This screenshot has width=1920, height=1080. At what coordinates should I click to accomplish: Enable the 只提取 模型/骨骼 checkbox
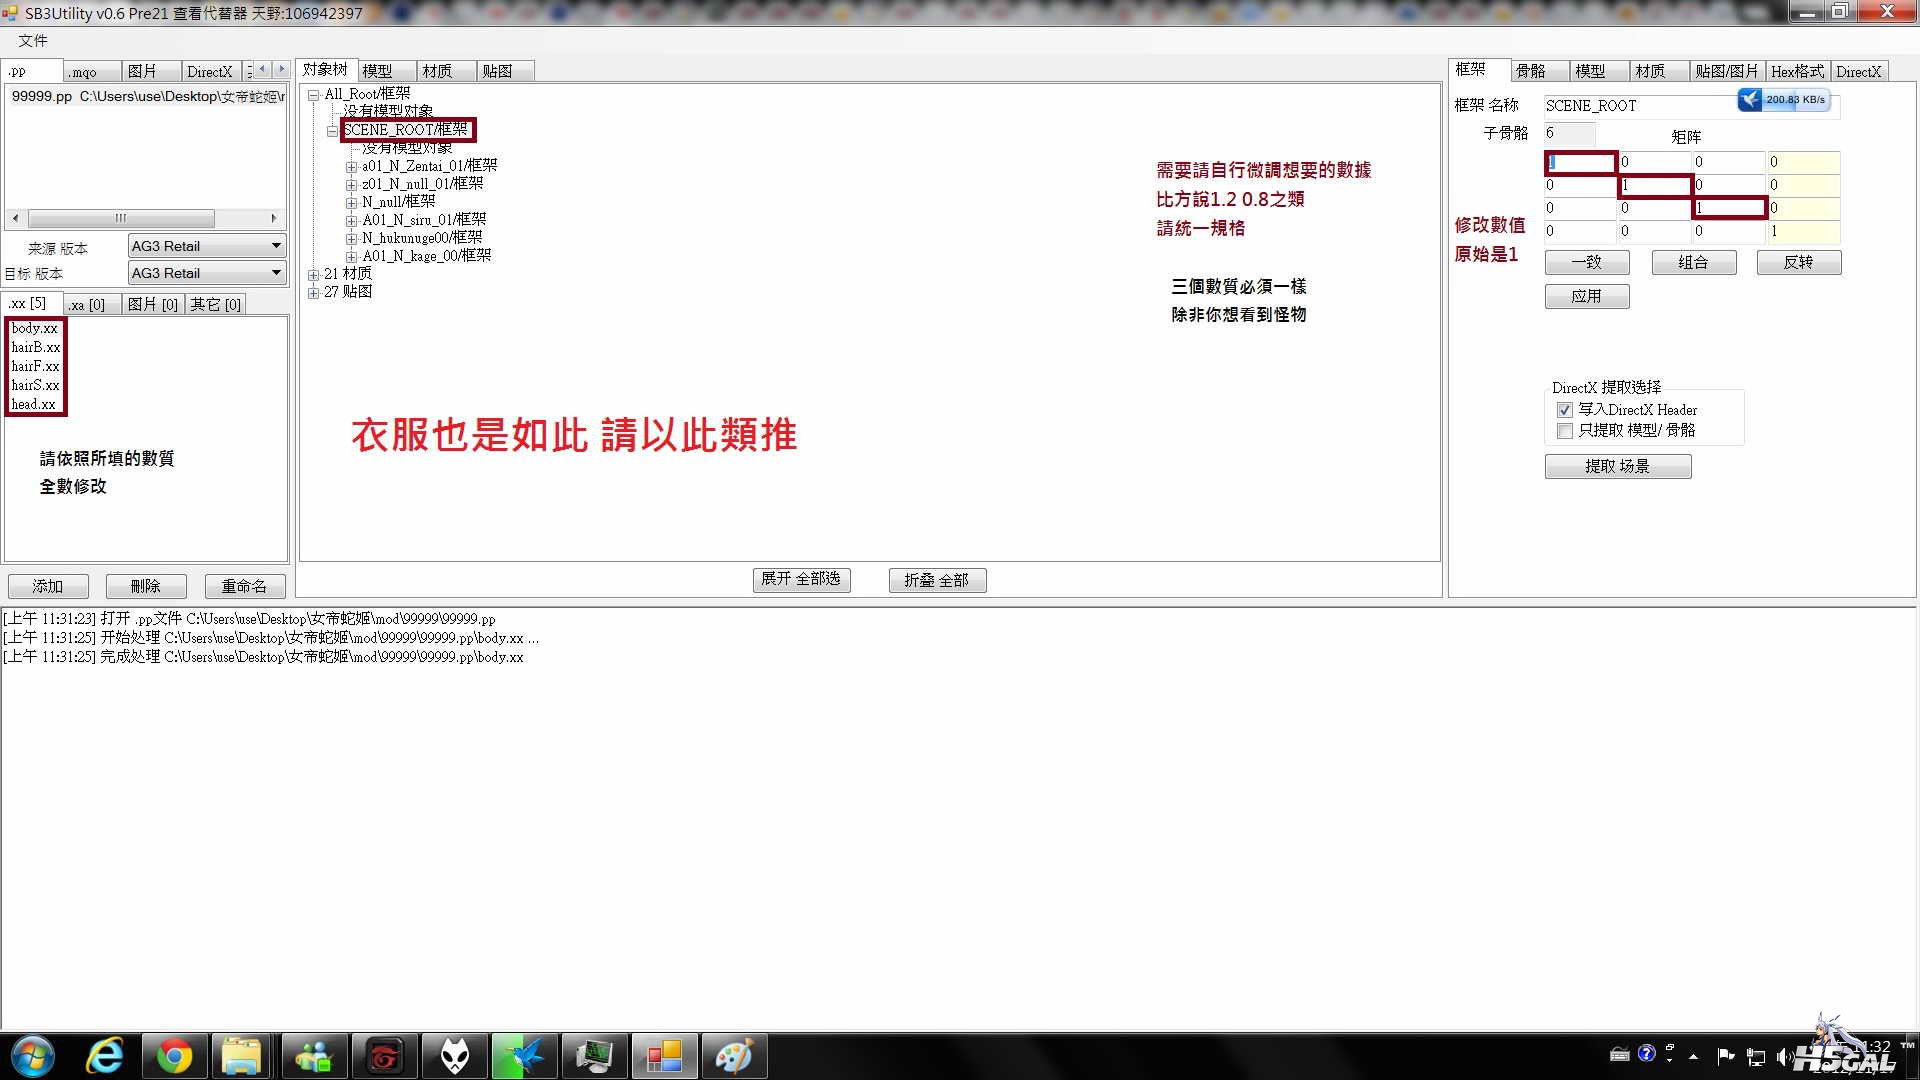coord(1565,431)
